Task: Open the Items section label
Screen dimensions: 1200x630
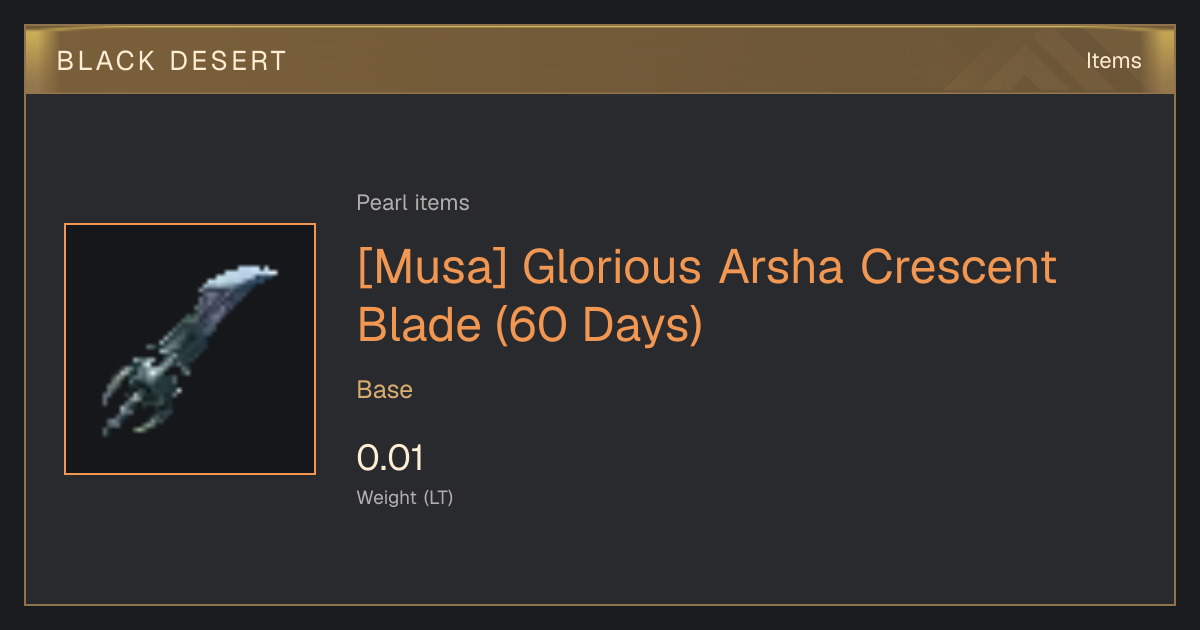Action: pos(1113,61)
